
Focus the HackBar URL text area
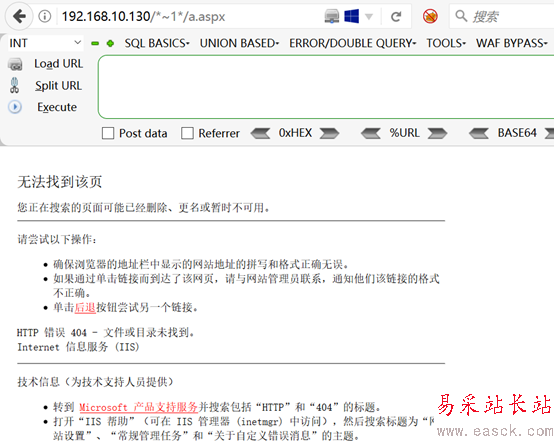326,87
